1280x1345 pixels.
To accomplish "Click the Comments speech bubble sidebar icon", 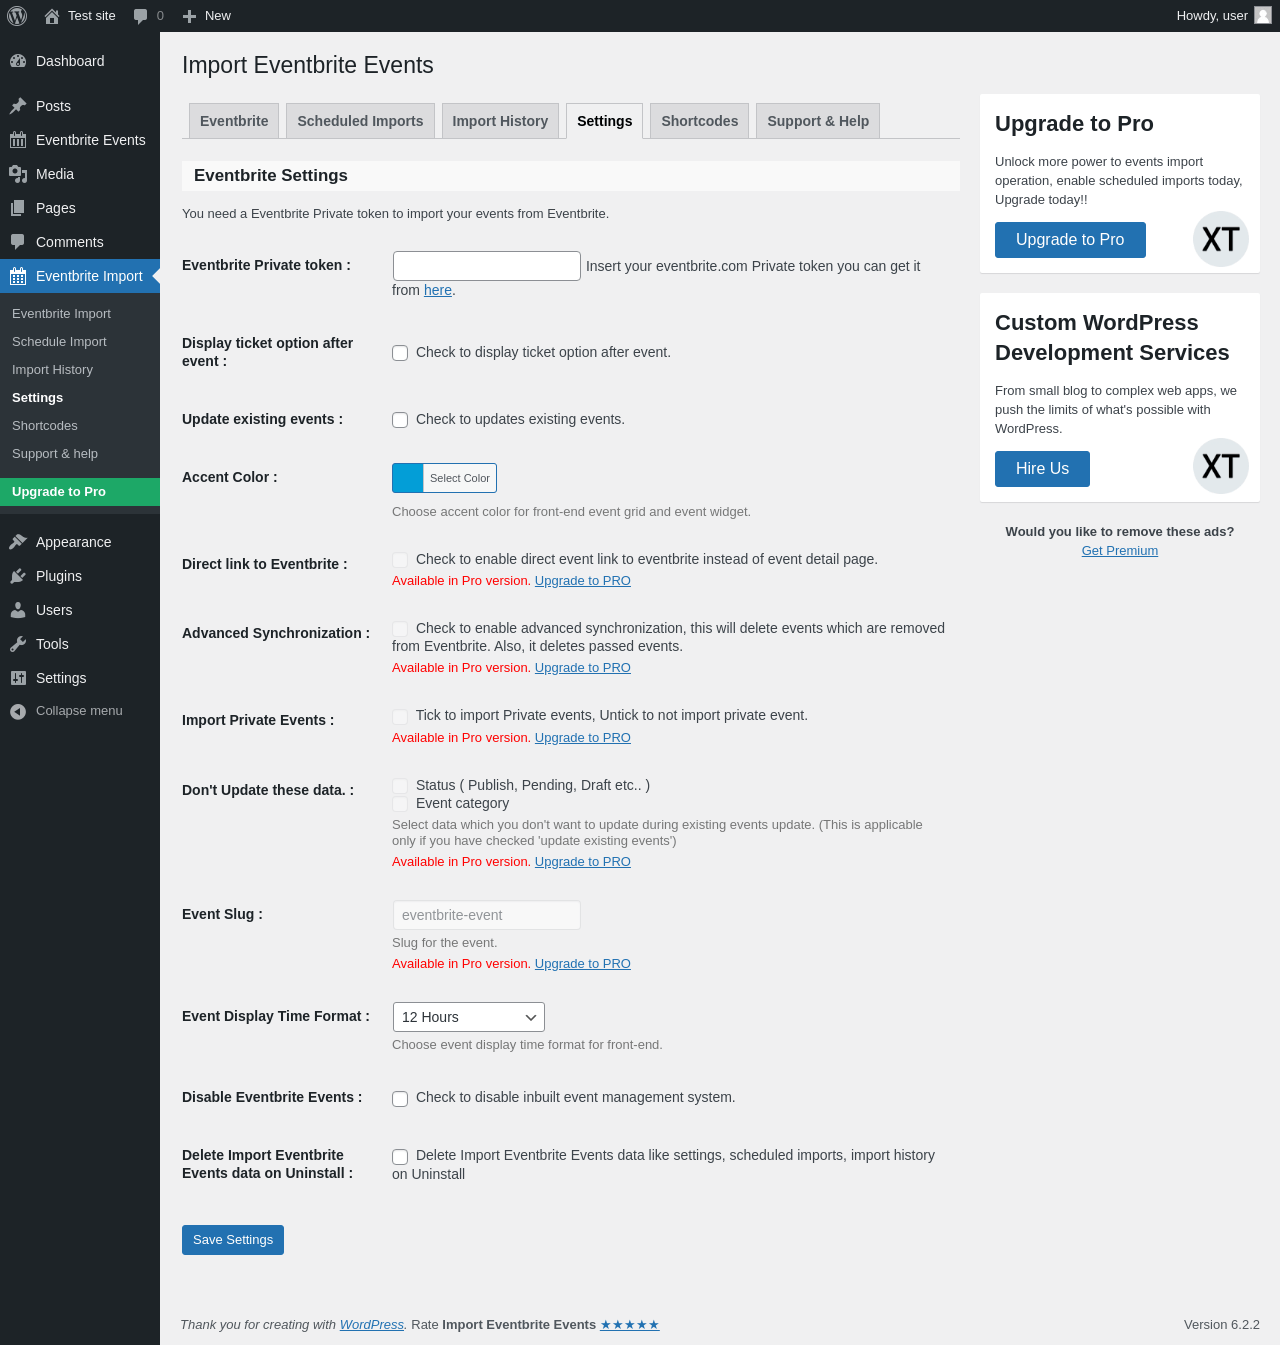I will [x=18, y=242].
